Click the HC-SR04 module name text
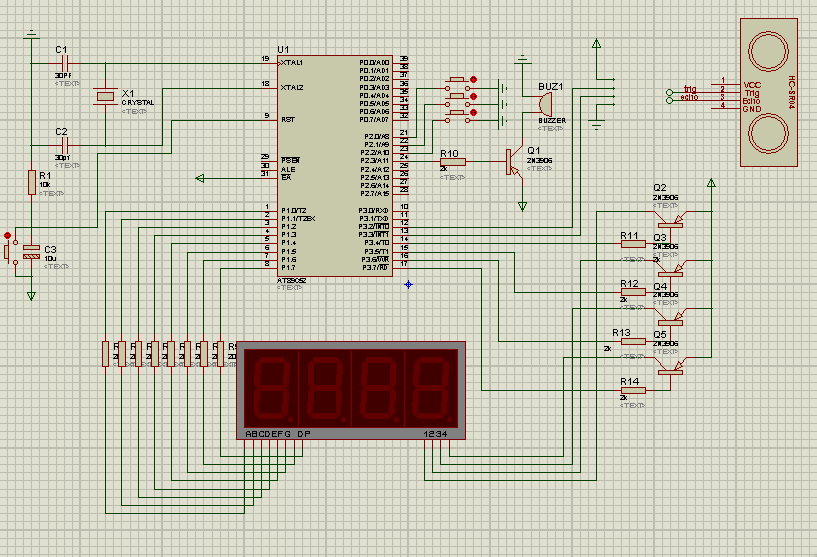This screenshot has width=817, height=557. pos(791,92)
